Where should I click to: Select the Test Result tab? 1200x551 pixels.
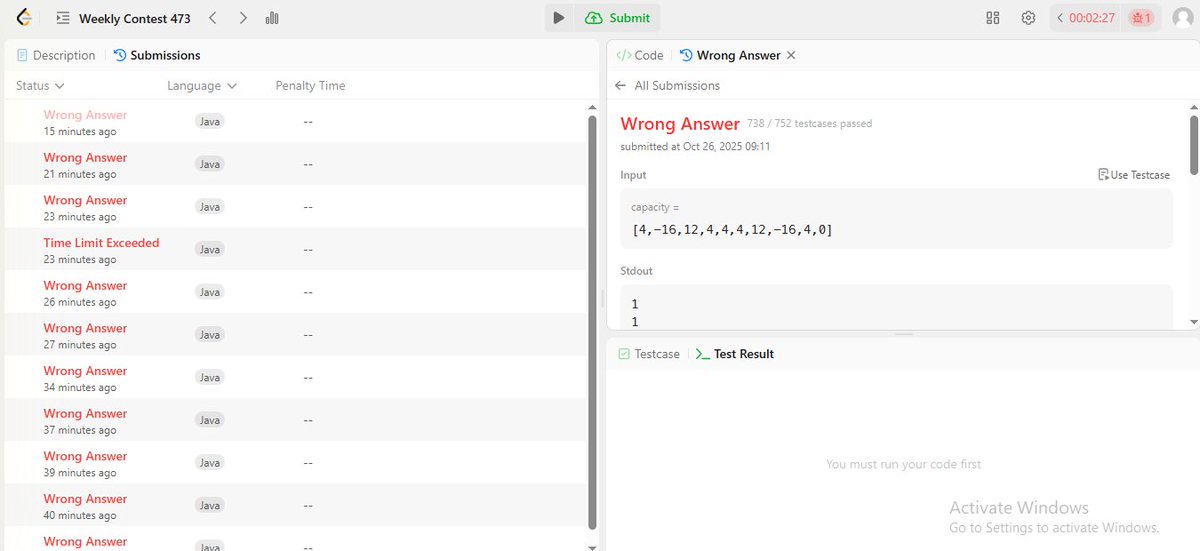pos(734,354)
